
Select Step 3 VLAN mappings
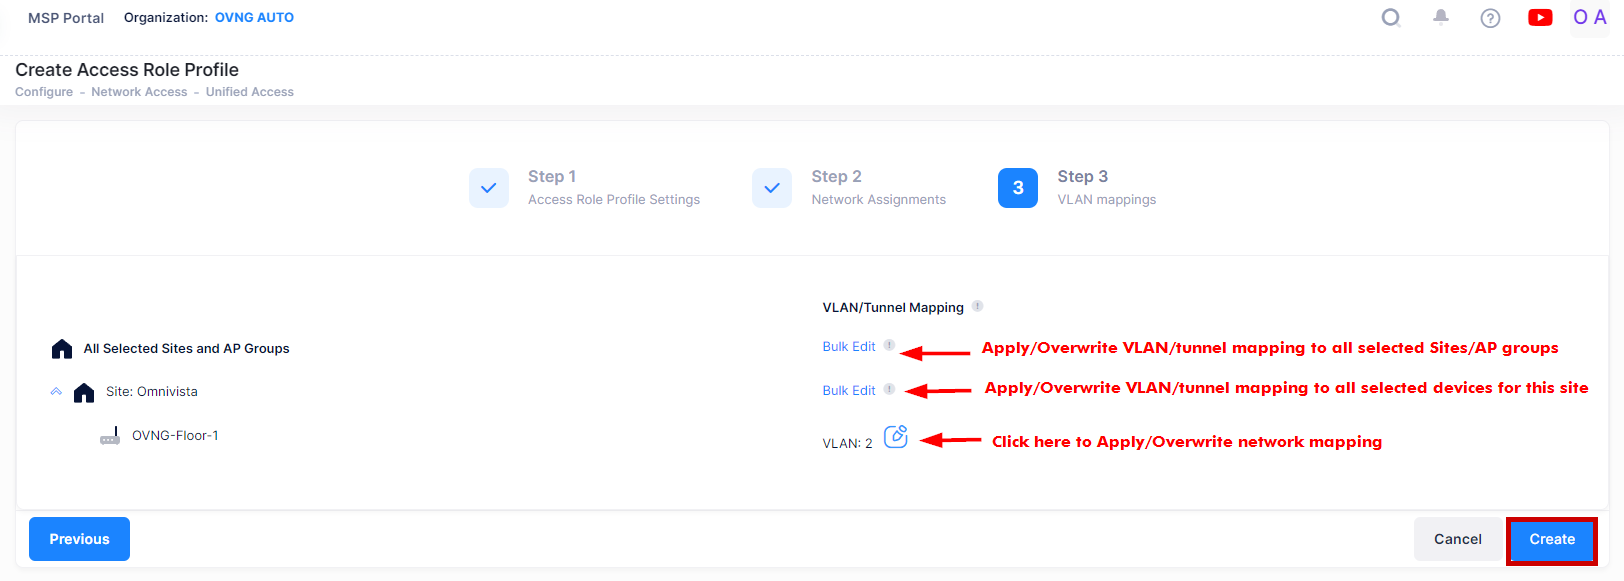[x=1018, y=188]
